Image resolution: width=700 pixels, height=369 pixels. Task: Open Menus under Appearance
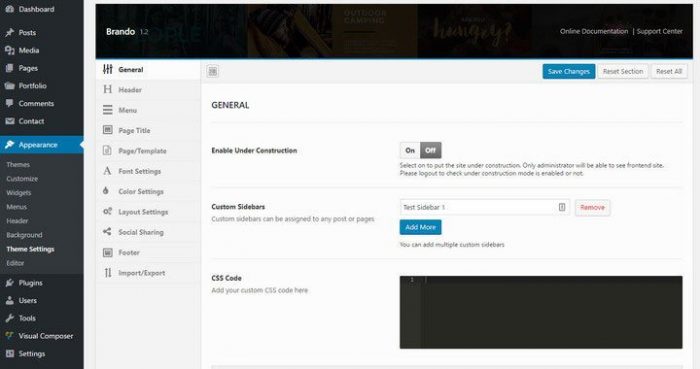(x=17, y=207)
